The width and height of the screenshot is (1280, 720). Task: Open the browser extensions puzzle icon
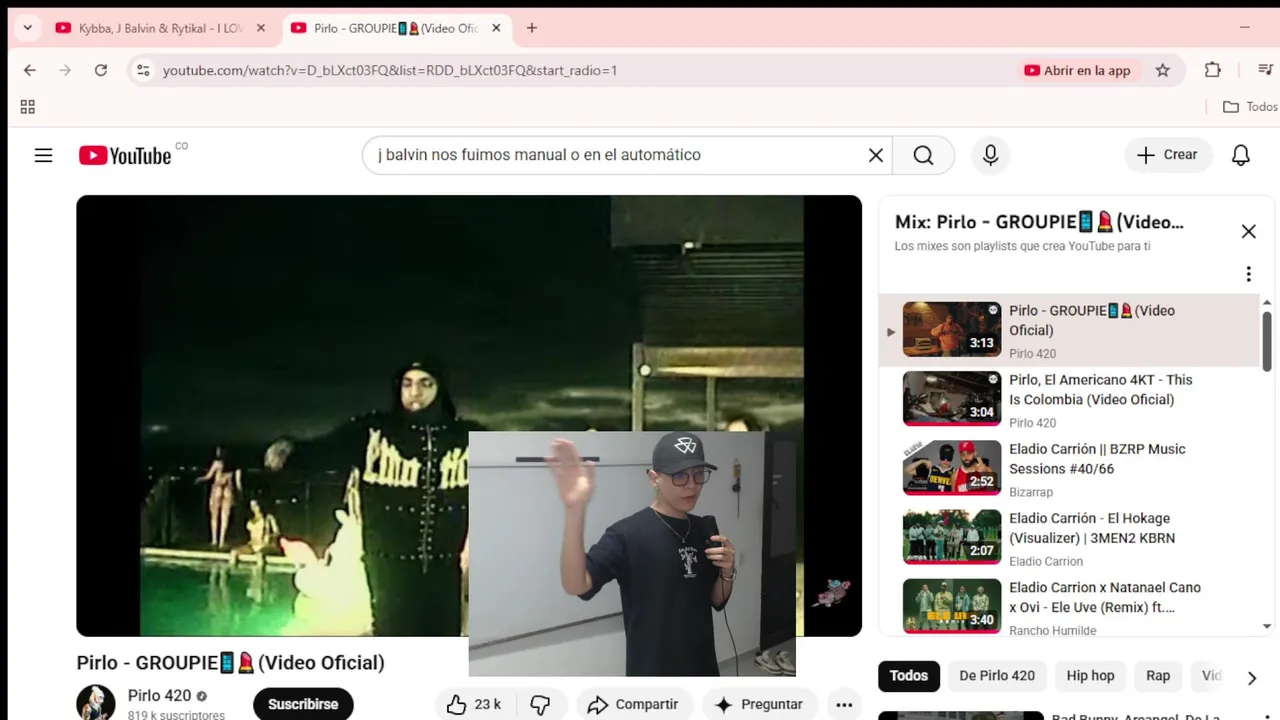[1213, 70]
